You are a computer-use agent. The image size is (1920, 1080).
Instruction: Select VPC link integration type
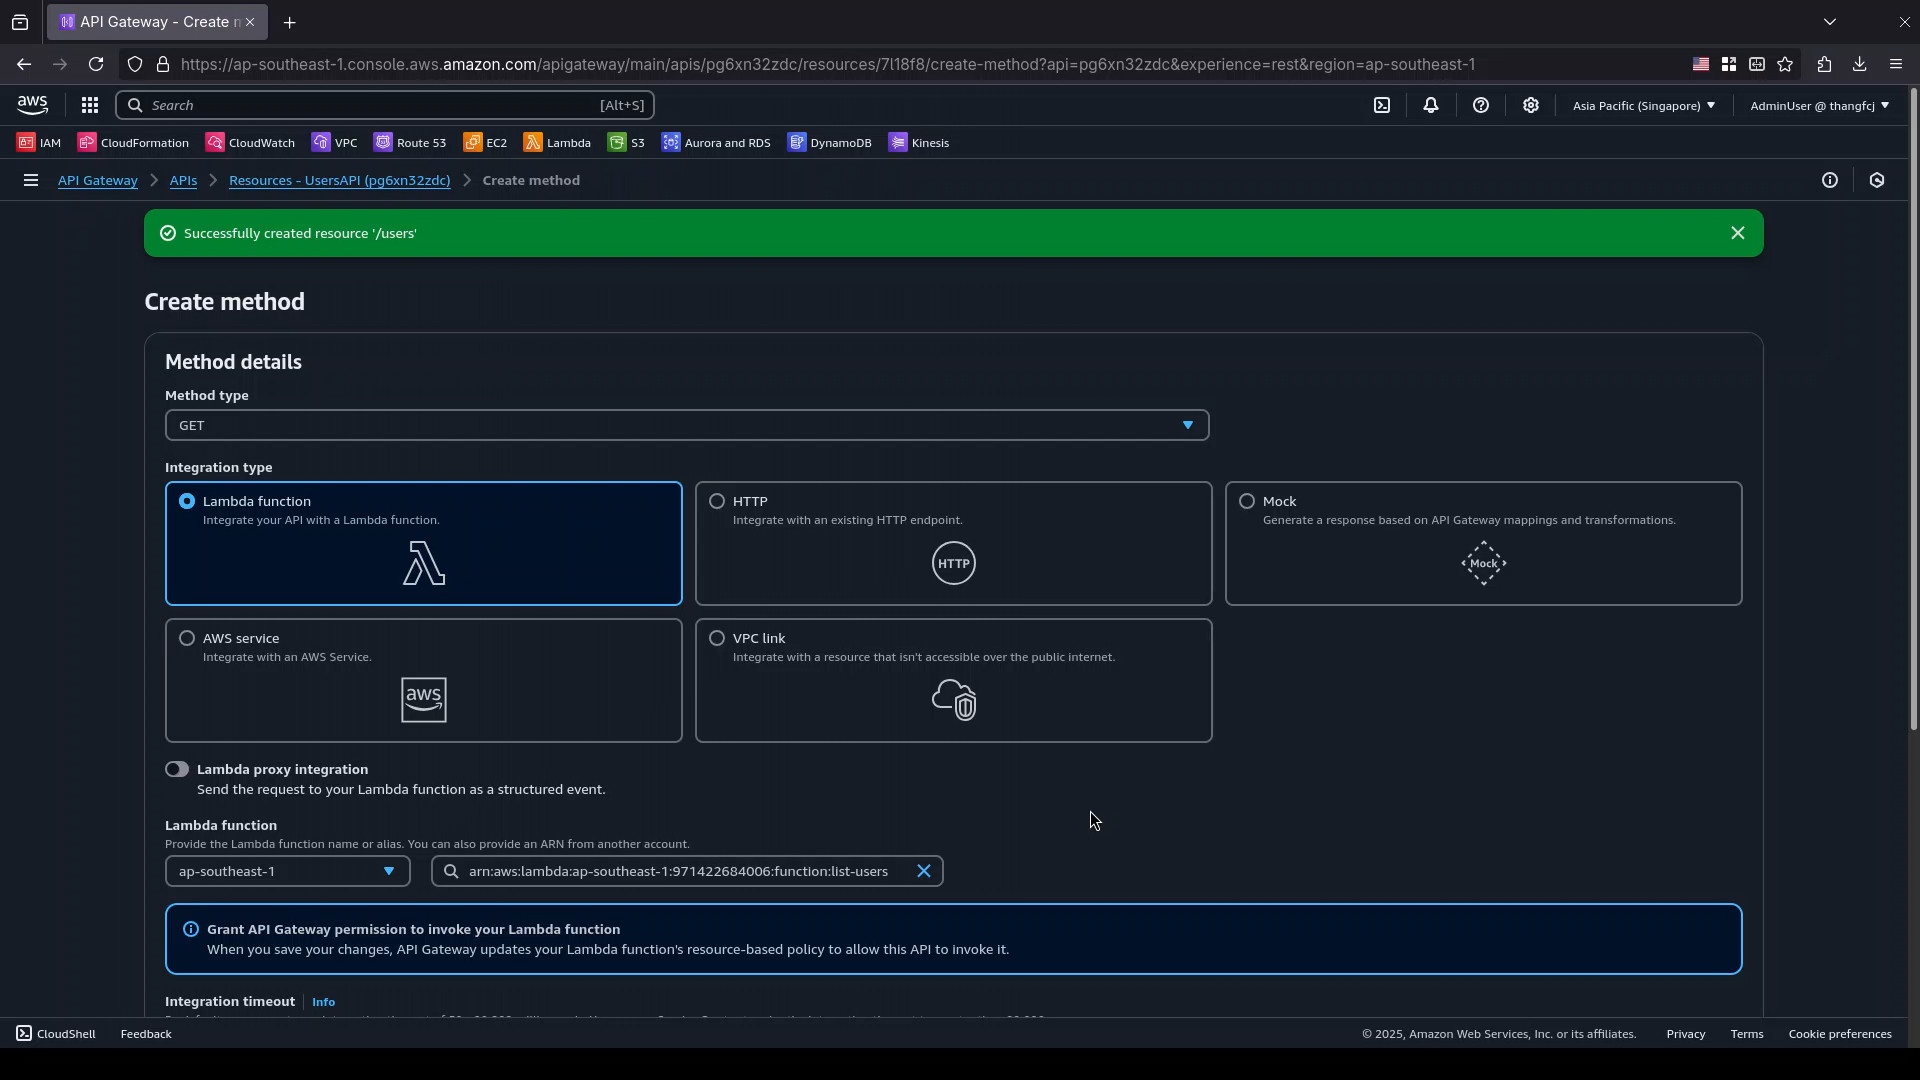coord(954,681)
